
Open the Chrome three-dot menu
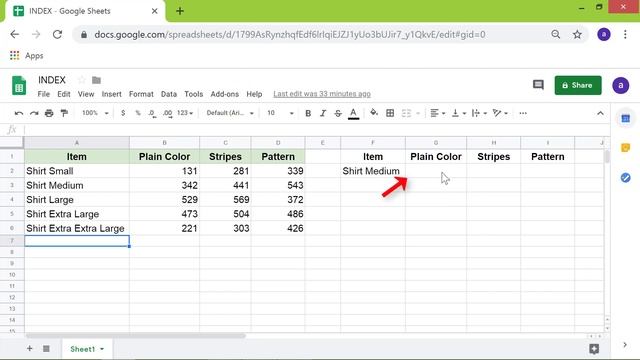(x=625, y=34)
